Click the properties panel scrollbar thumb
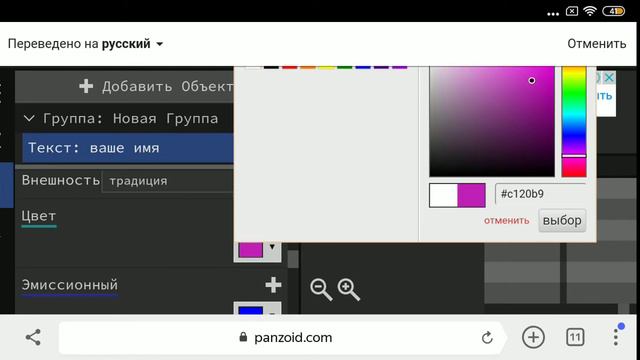Image resolution: width=640 pixels, height=360 pixels. tap(293, 259)
